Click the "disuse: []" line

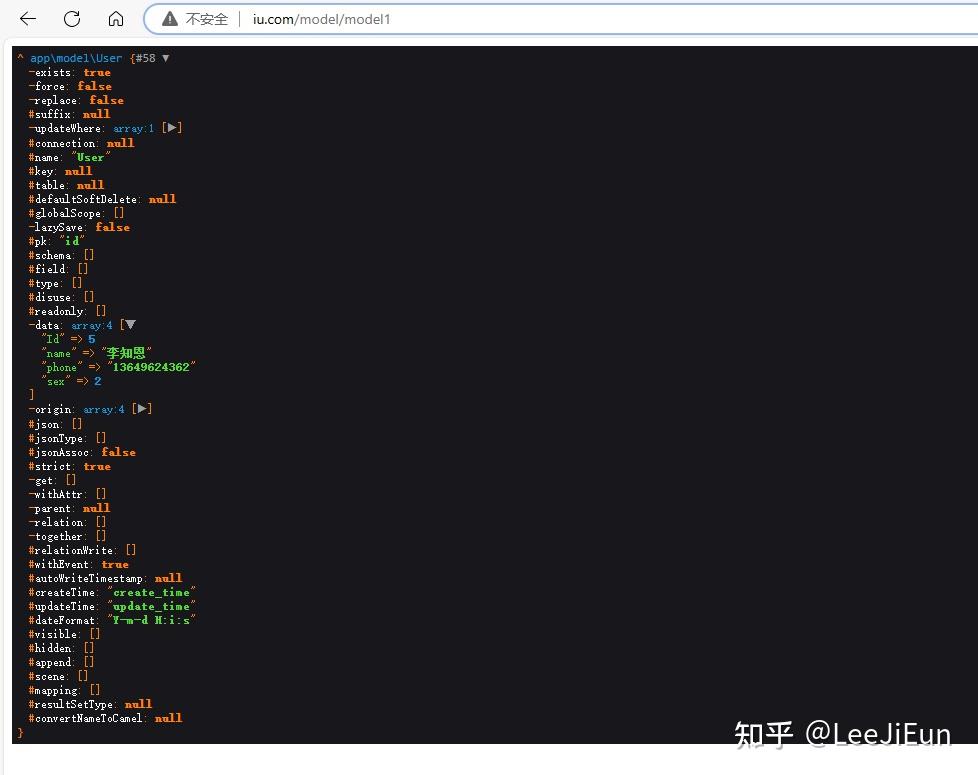coord(61,297)
